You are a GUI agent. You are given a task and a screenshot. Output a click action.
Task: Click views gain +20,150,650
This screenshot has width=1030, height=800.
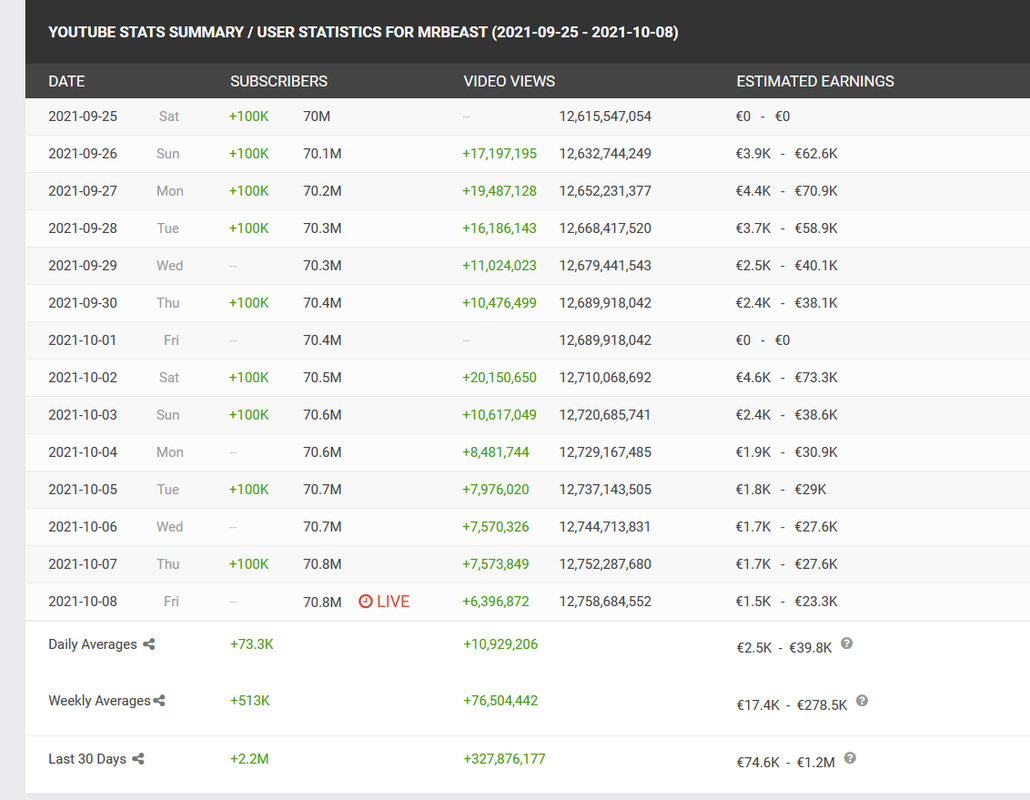pos(499,378)
